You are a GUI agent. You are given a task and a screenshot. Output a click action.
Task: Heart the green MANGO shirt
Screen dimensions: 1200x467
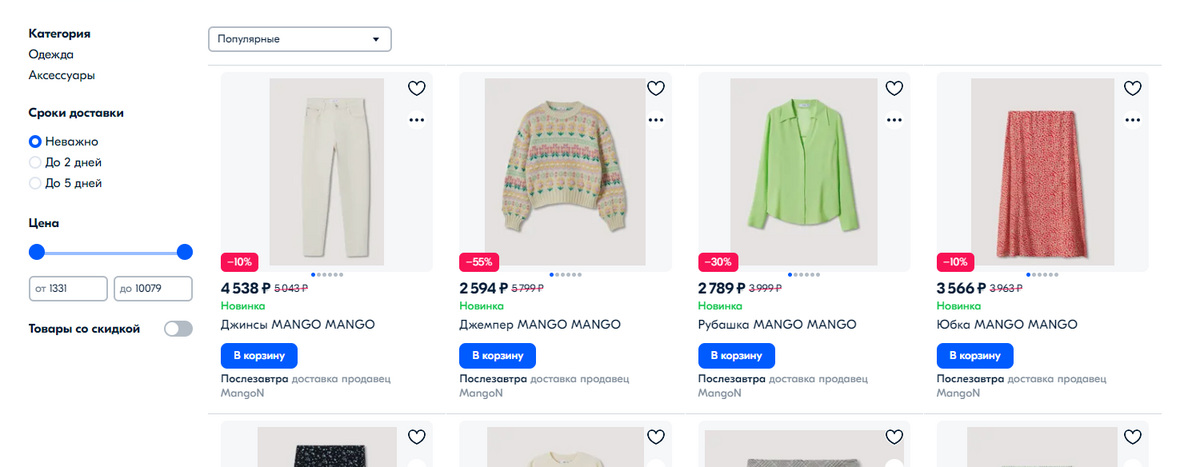894,88
